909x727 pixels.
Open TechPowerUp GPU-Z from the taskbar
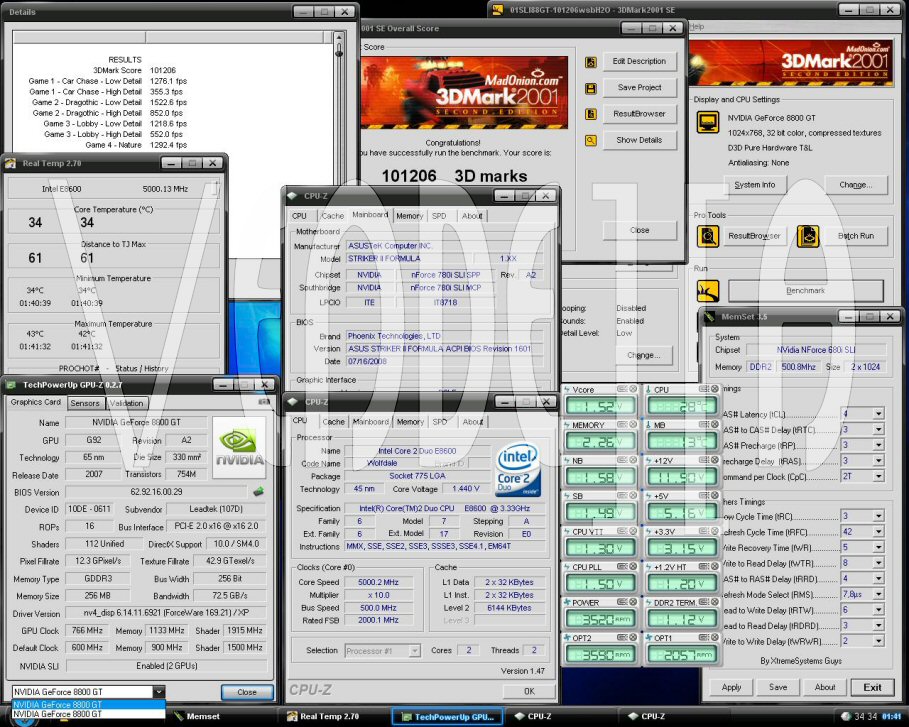coord(447,717)
